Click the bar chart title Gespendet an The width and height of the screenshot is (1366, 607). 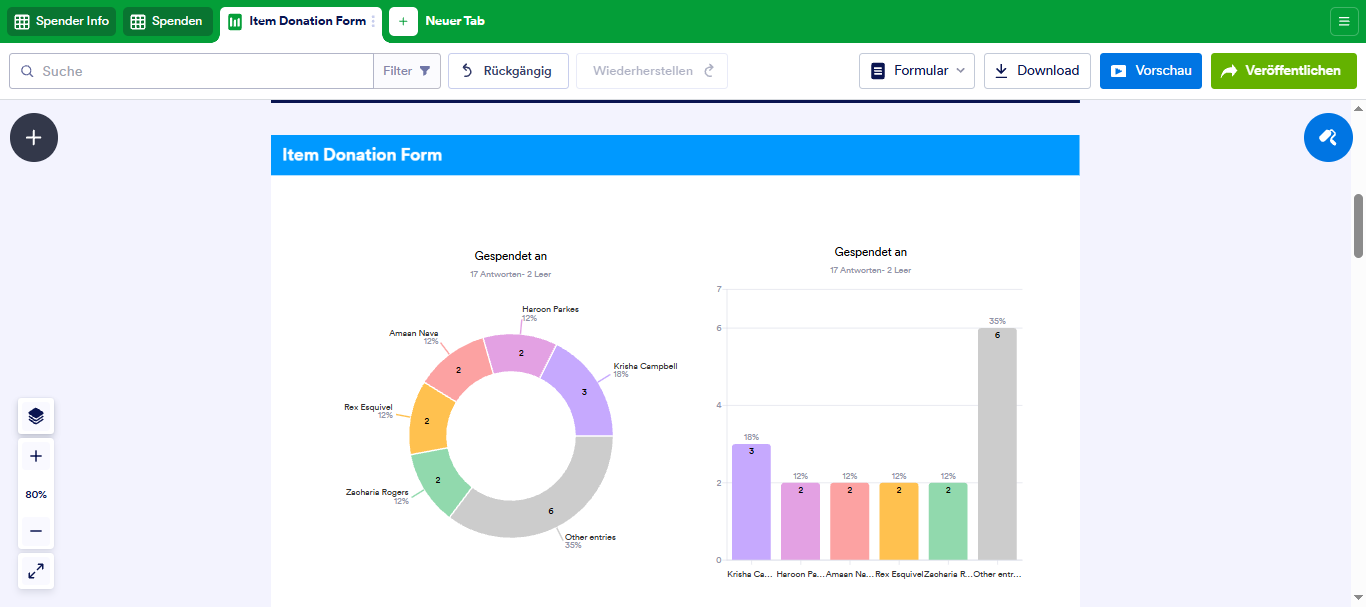click(871, 252)
